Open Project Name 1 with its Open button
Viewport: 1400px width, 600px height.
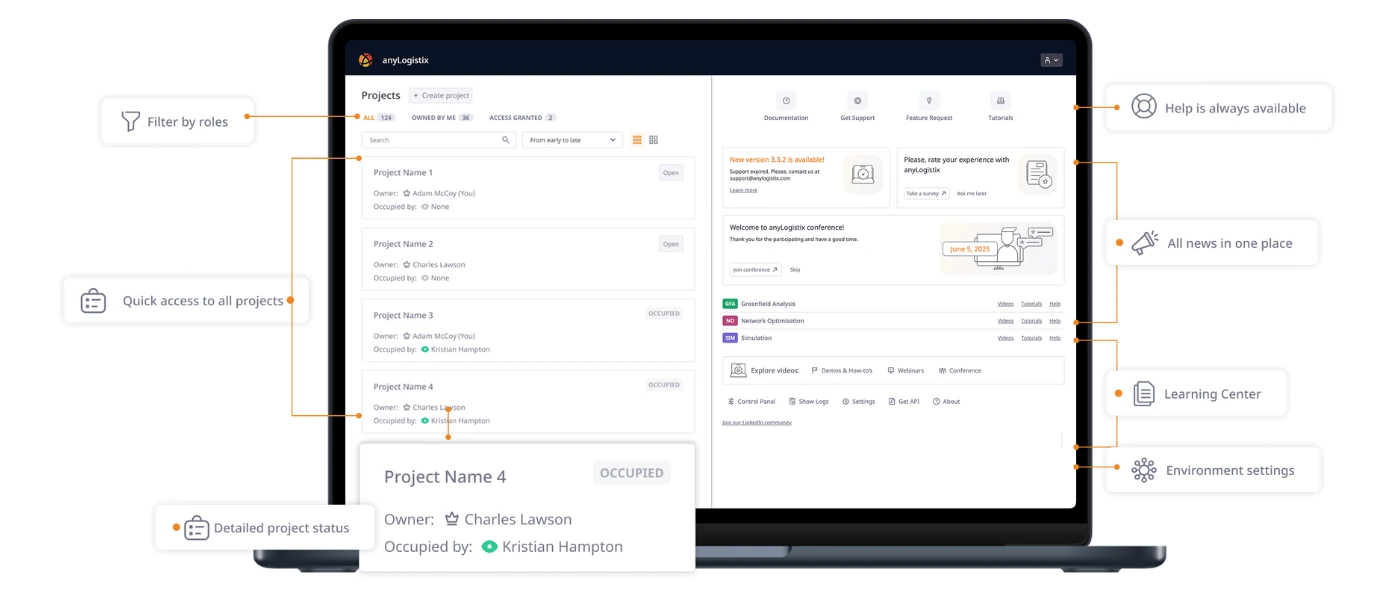point(671,173)
